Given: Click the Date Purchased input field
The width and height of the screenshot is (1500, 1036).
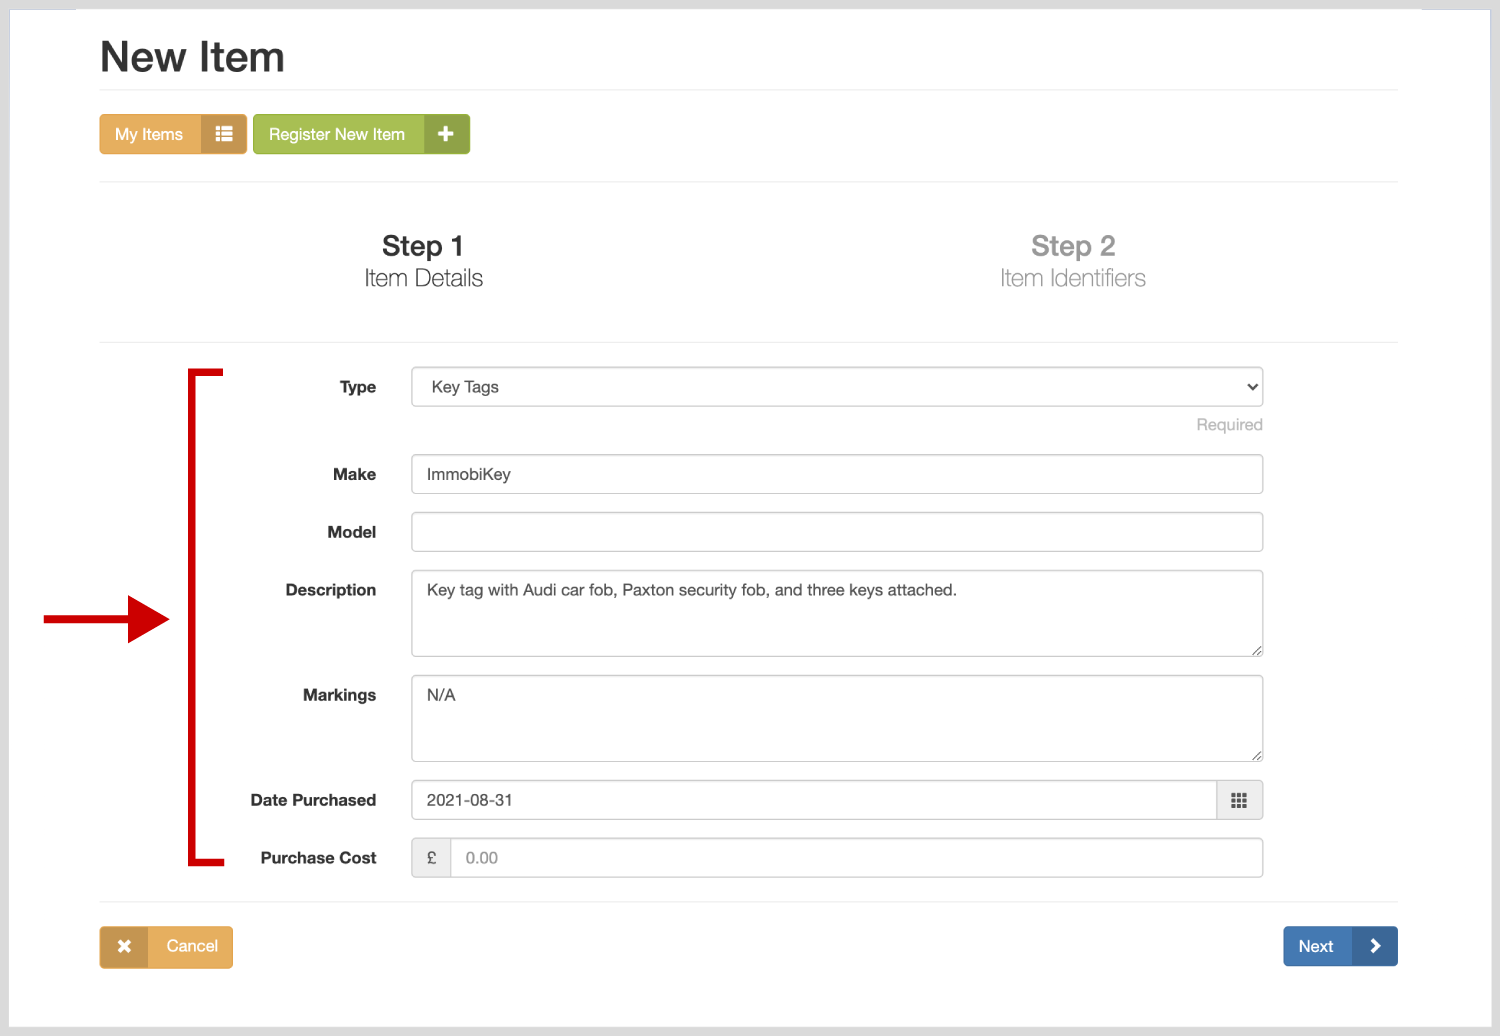Looking at the screenshot, I should coord(813,800).
